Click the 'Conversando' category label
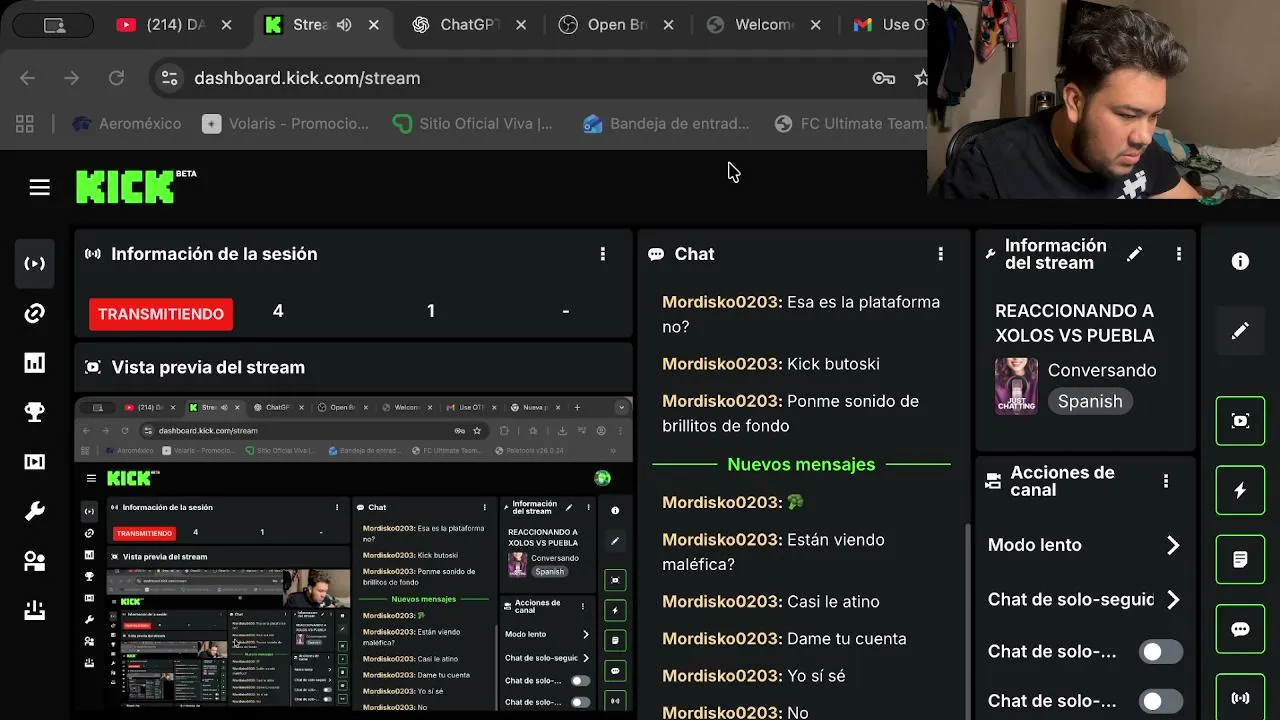Image resolution: width=1280 pixels, height=720 pixels. pyautogui.click(x=1102, y=370)
